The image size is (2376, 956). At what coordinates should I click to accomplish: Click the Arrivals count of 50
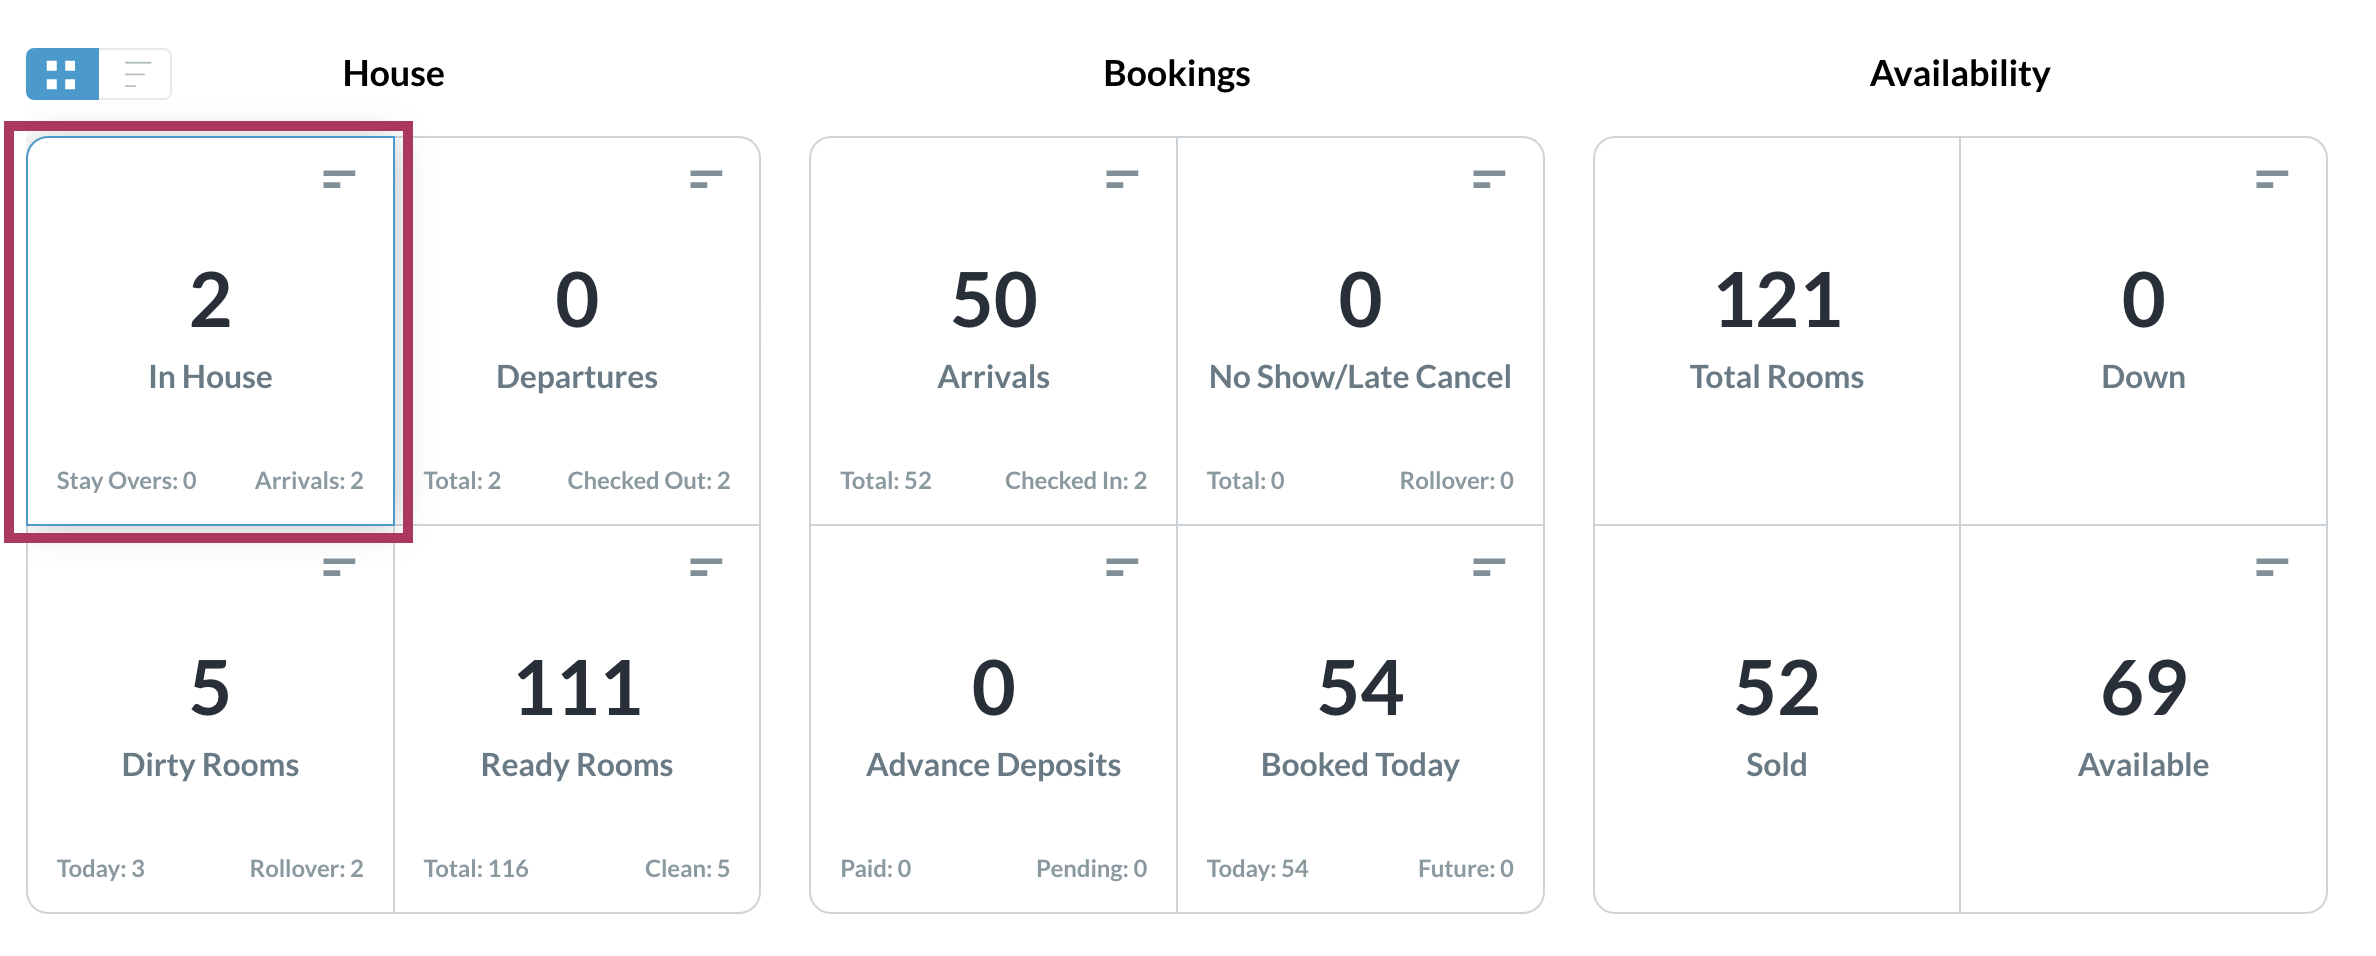coord(994,300)
